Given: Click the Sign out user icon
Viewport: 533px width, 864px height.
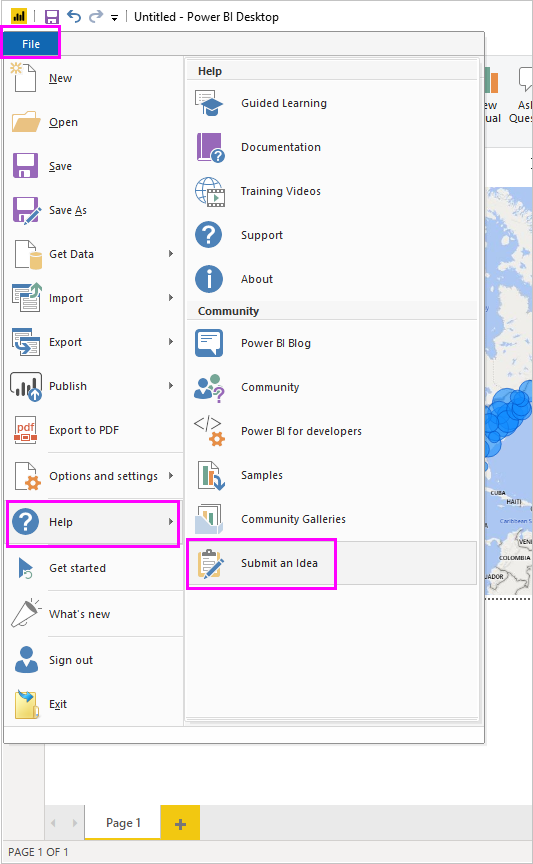Looking at the screenshot, I should (26, 660).
